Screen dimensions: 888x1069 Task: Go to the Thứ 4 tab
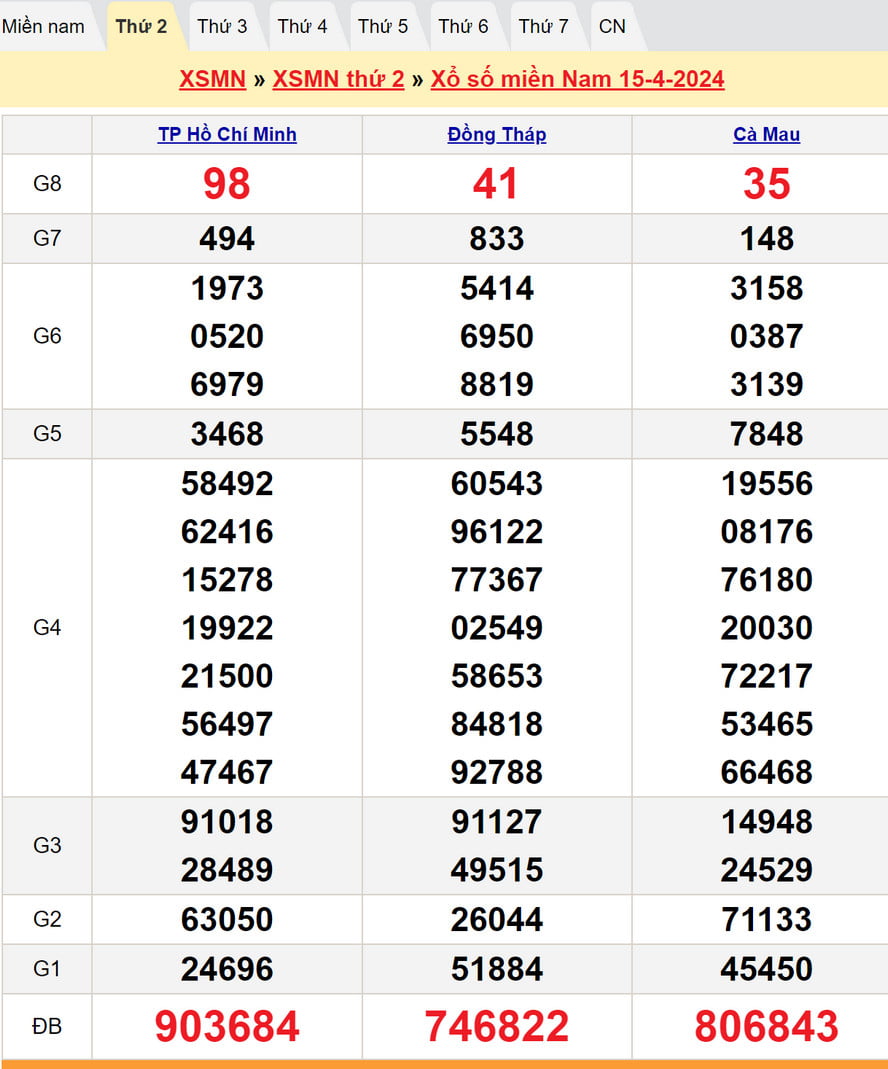[302, 26]
